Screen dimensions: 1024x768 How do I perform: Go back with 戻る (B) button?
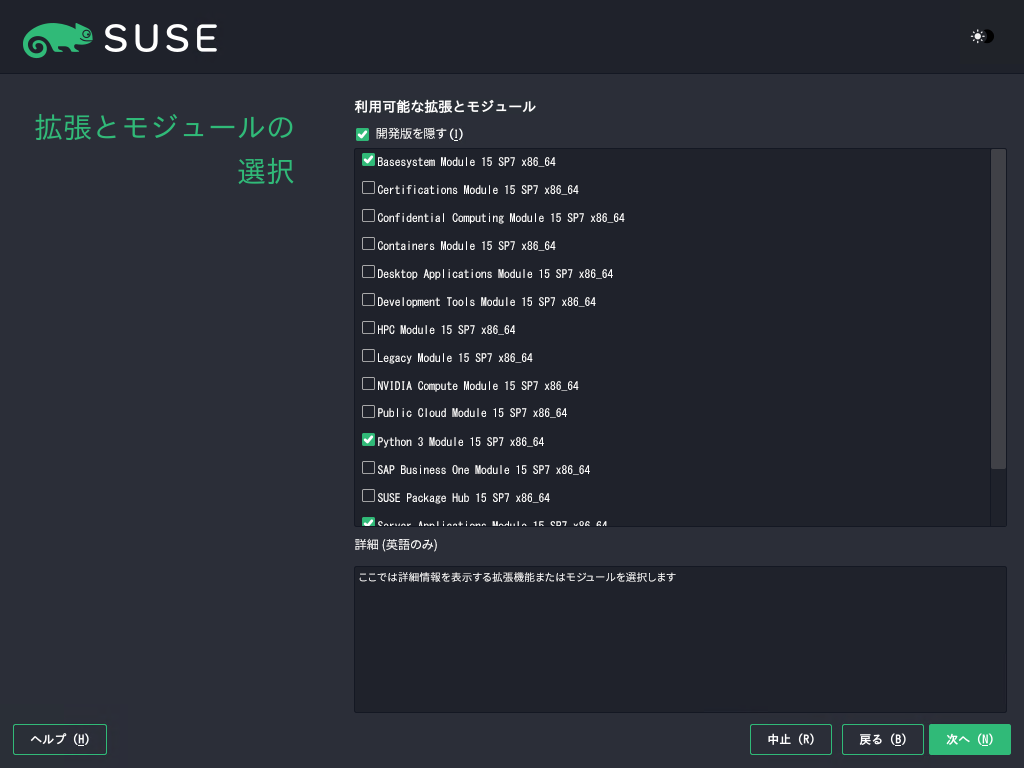[x=882, y=739]
